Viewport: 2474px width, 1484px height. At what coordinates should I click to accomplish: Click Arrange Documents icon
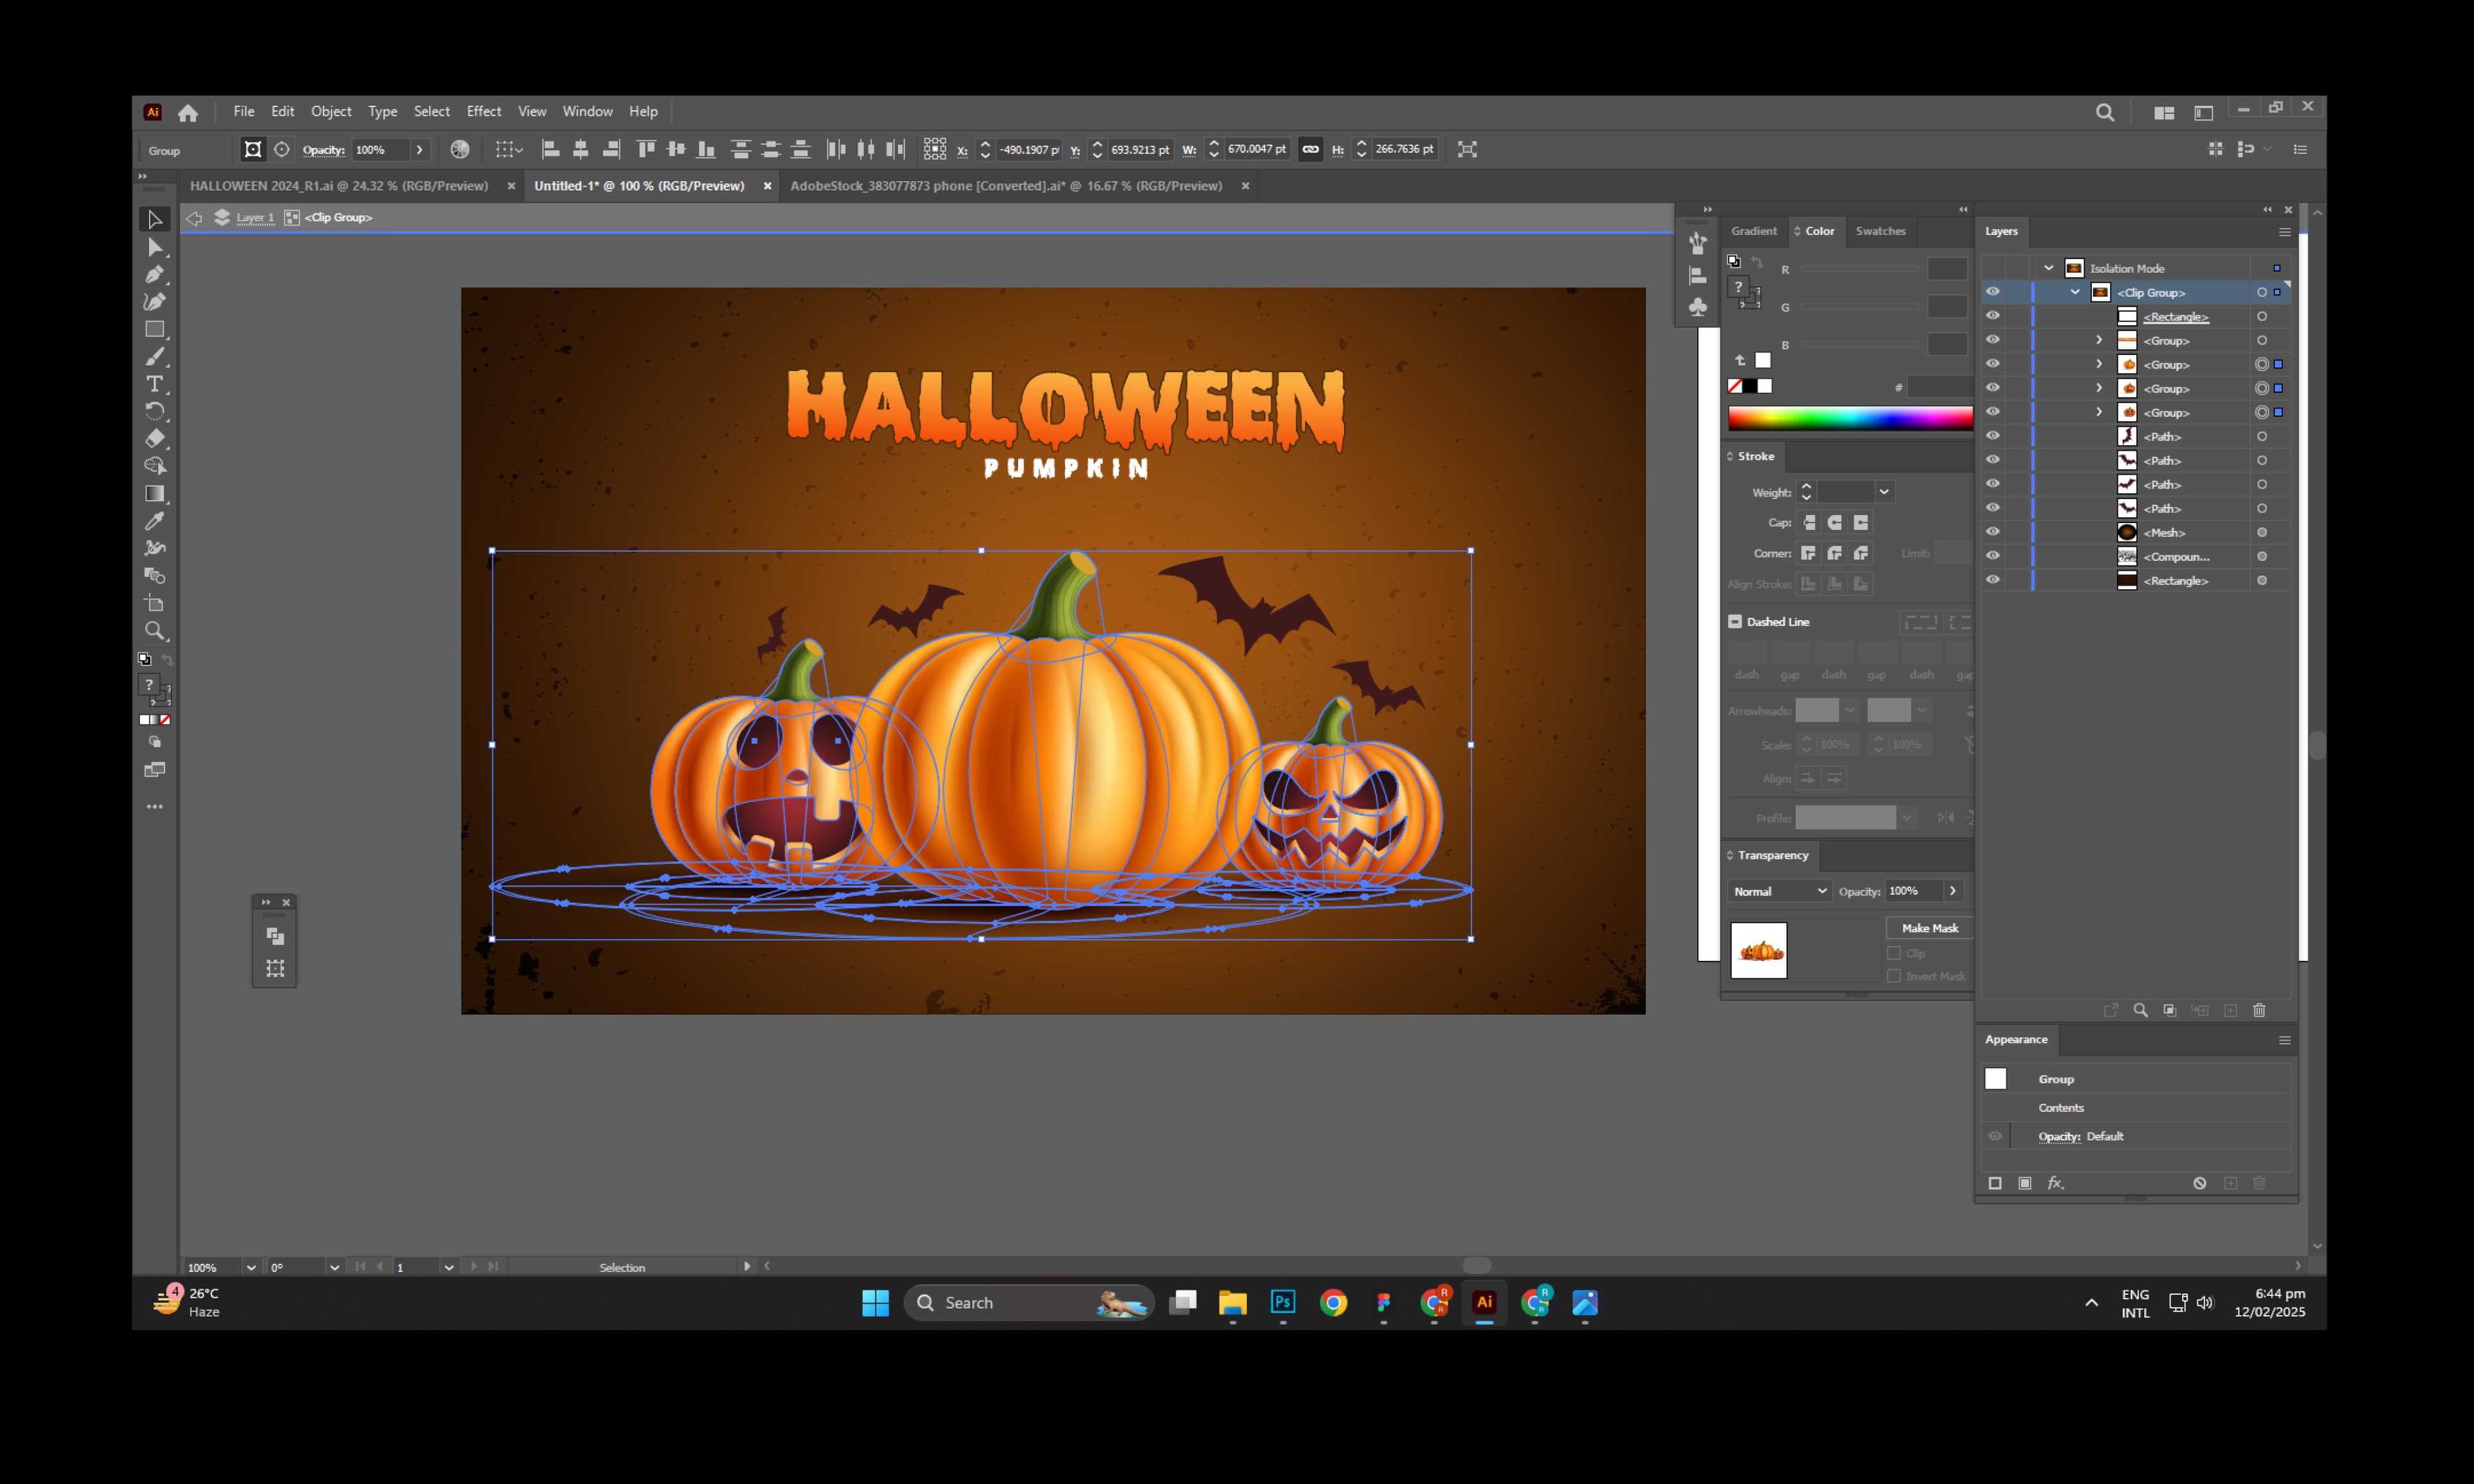pos(2164,113)
